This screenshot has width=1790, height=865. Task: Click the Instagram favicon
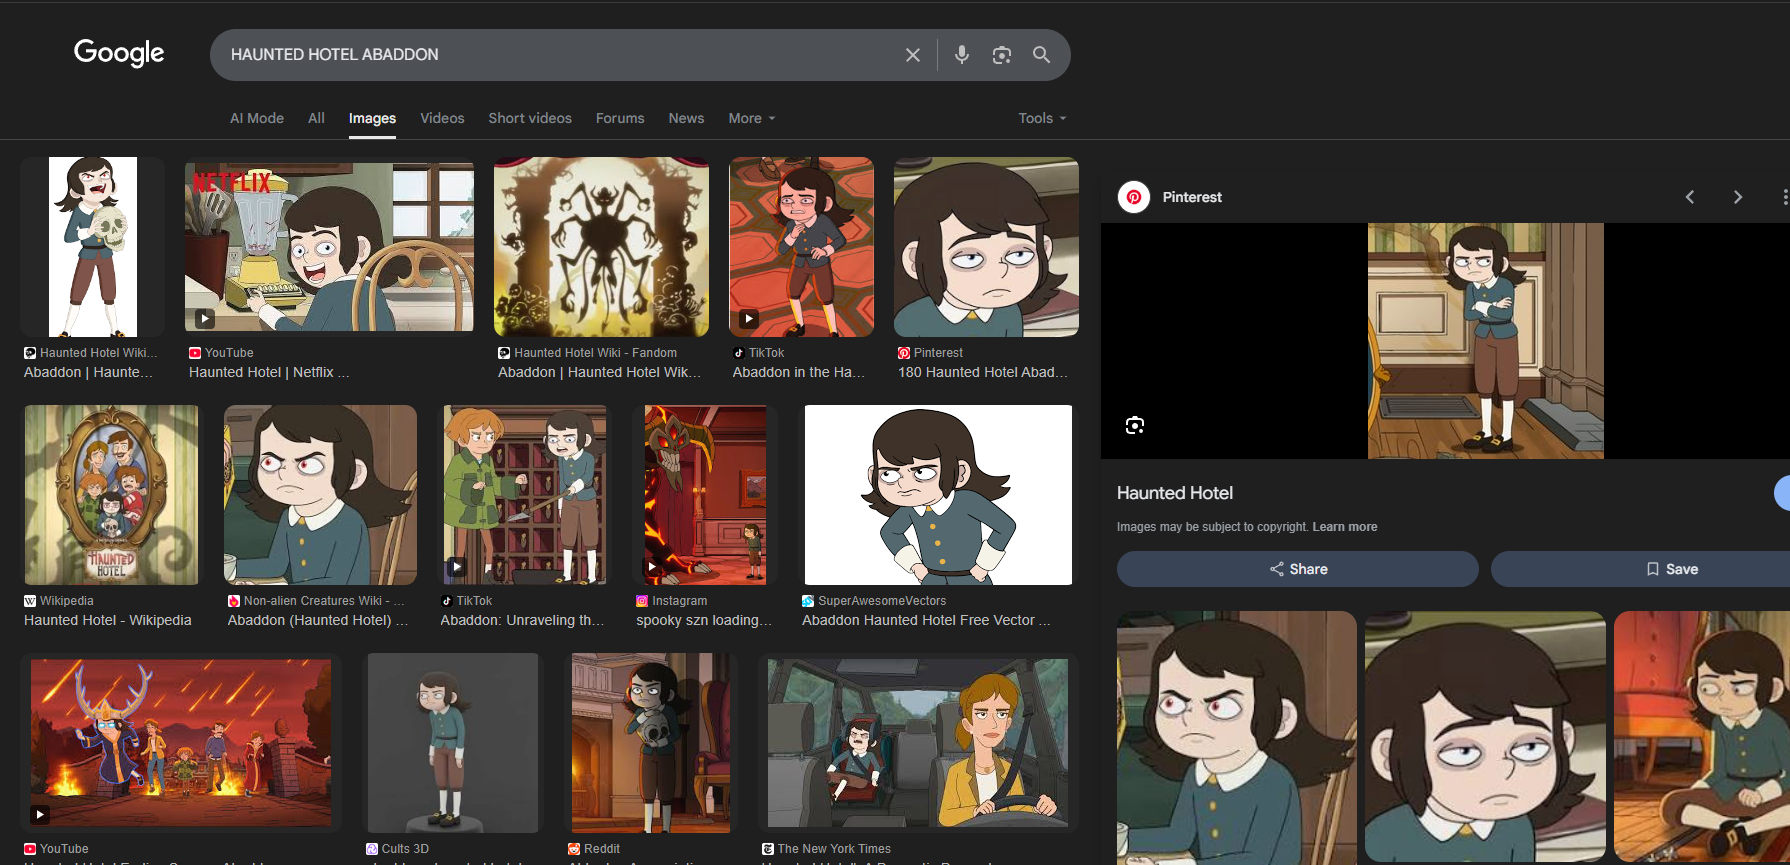tap(642, 601)
